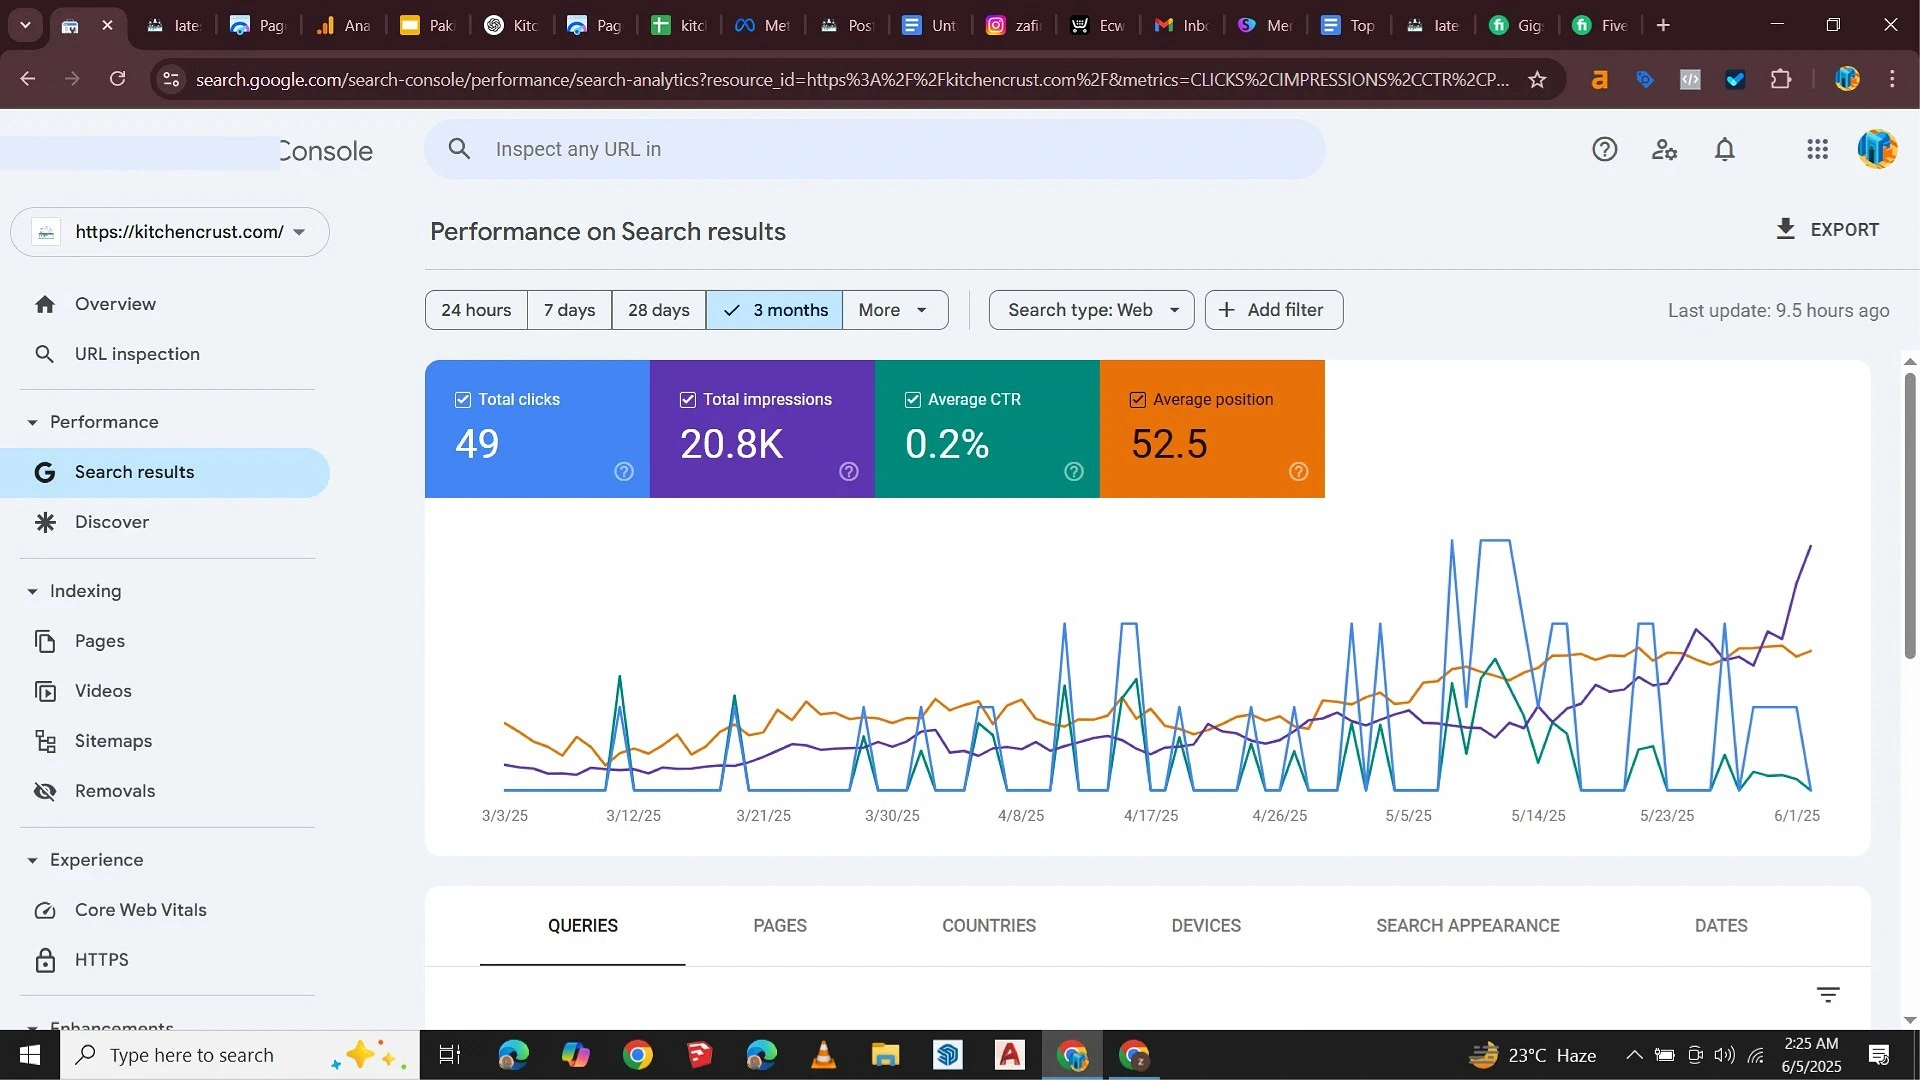Click the Total clicks help icon
Image resolution: width=1920 pixels, height=1080 pixels.
624,471
